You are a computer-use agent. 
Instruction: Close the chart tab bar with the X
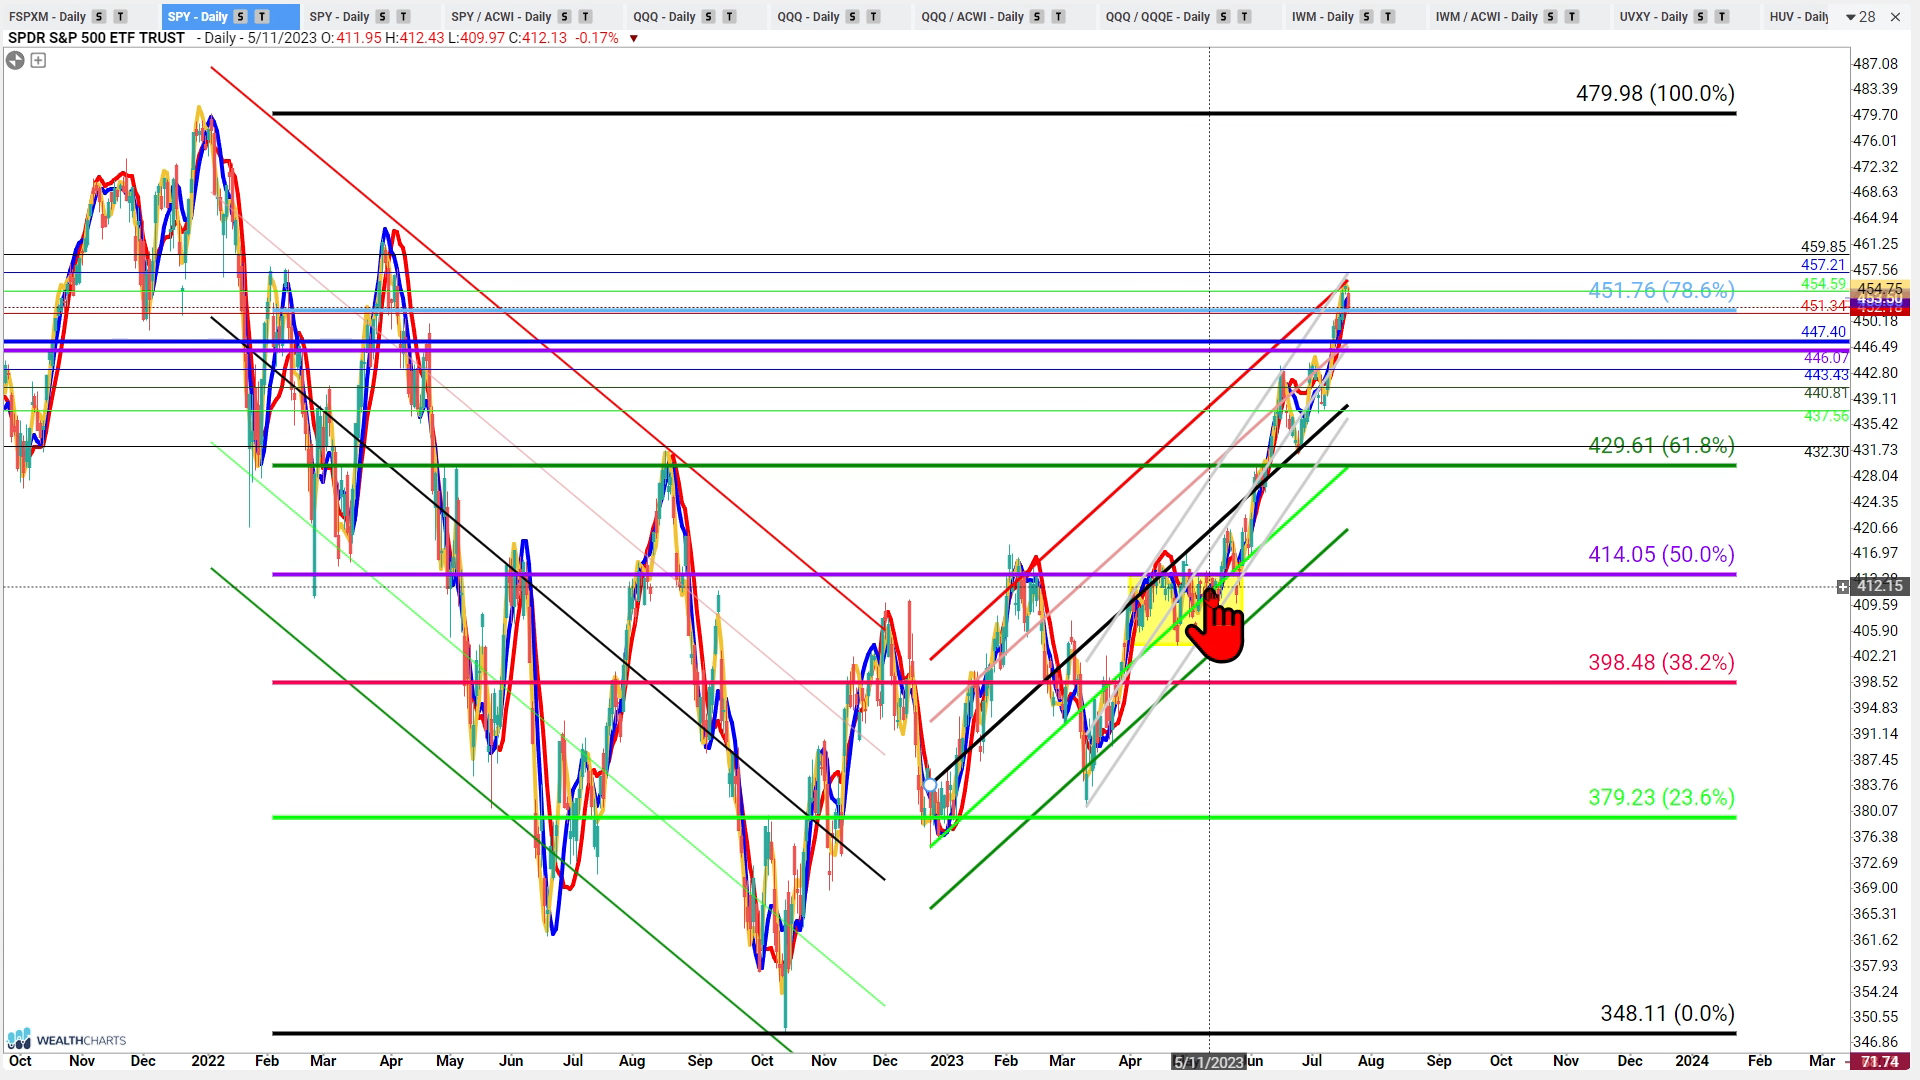(1897, 17)
